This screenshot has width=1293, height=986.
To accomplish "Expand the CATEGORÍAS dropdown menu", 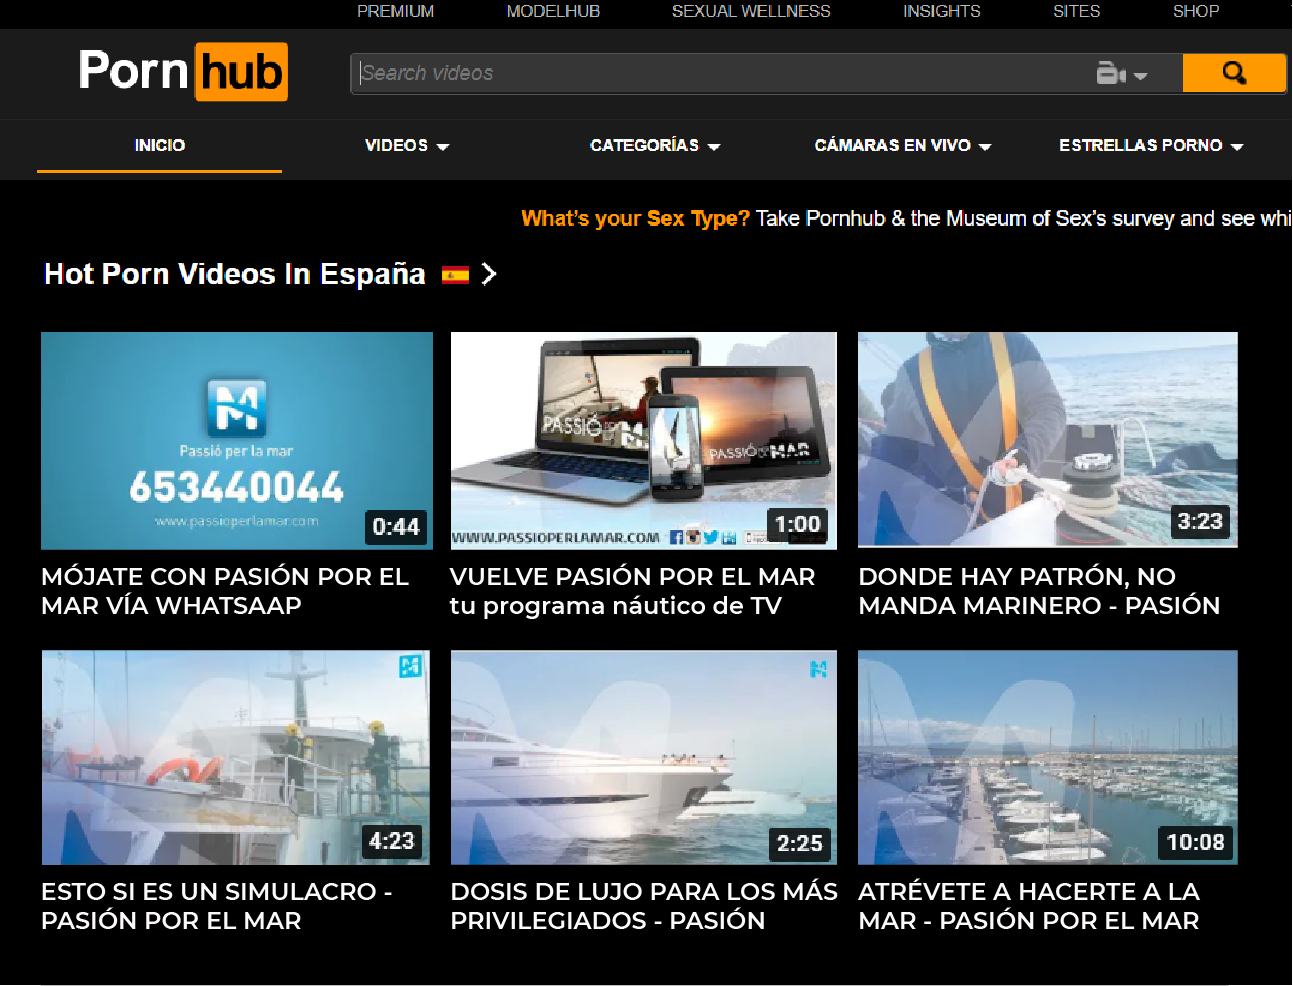I will (655, 146).
